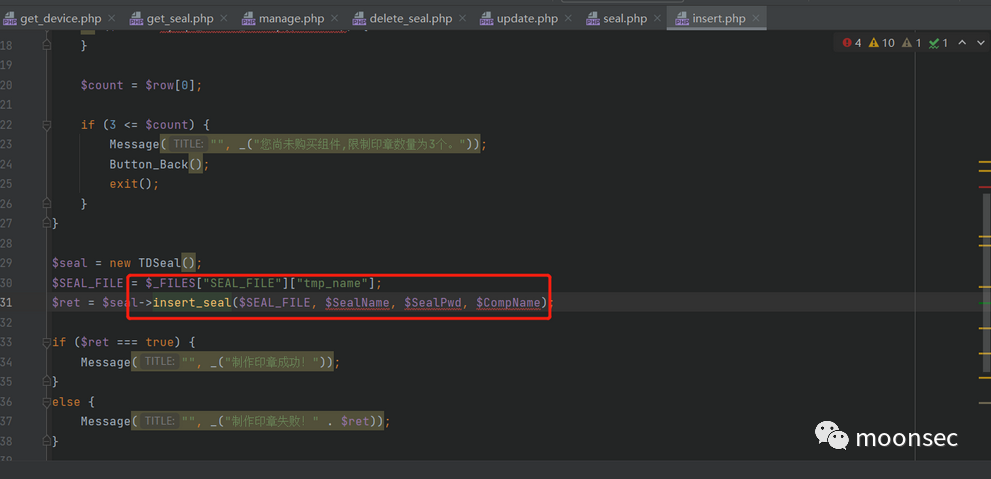Click the yellow warnings indicator showing 10
The height and width of the screenshot is (479, 991).
tap(882, 43)
